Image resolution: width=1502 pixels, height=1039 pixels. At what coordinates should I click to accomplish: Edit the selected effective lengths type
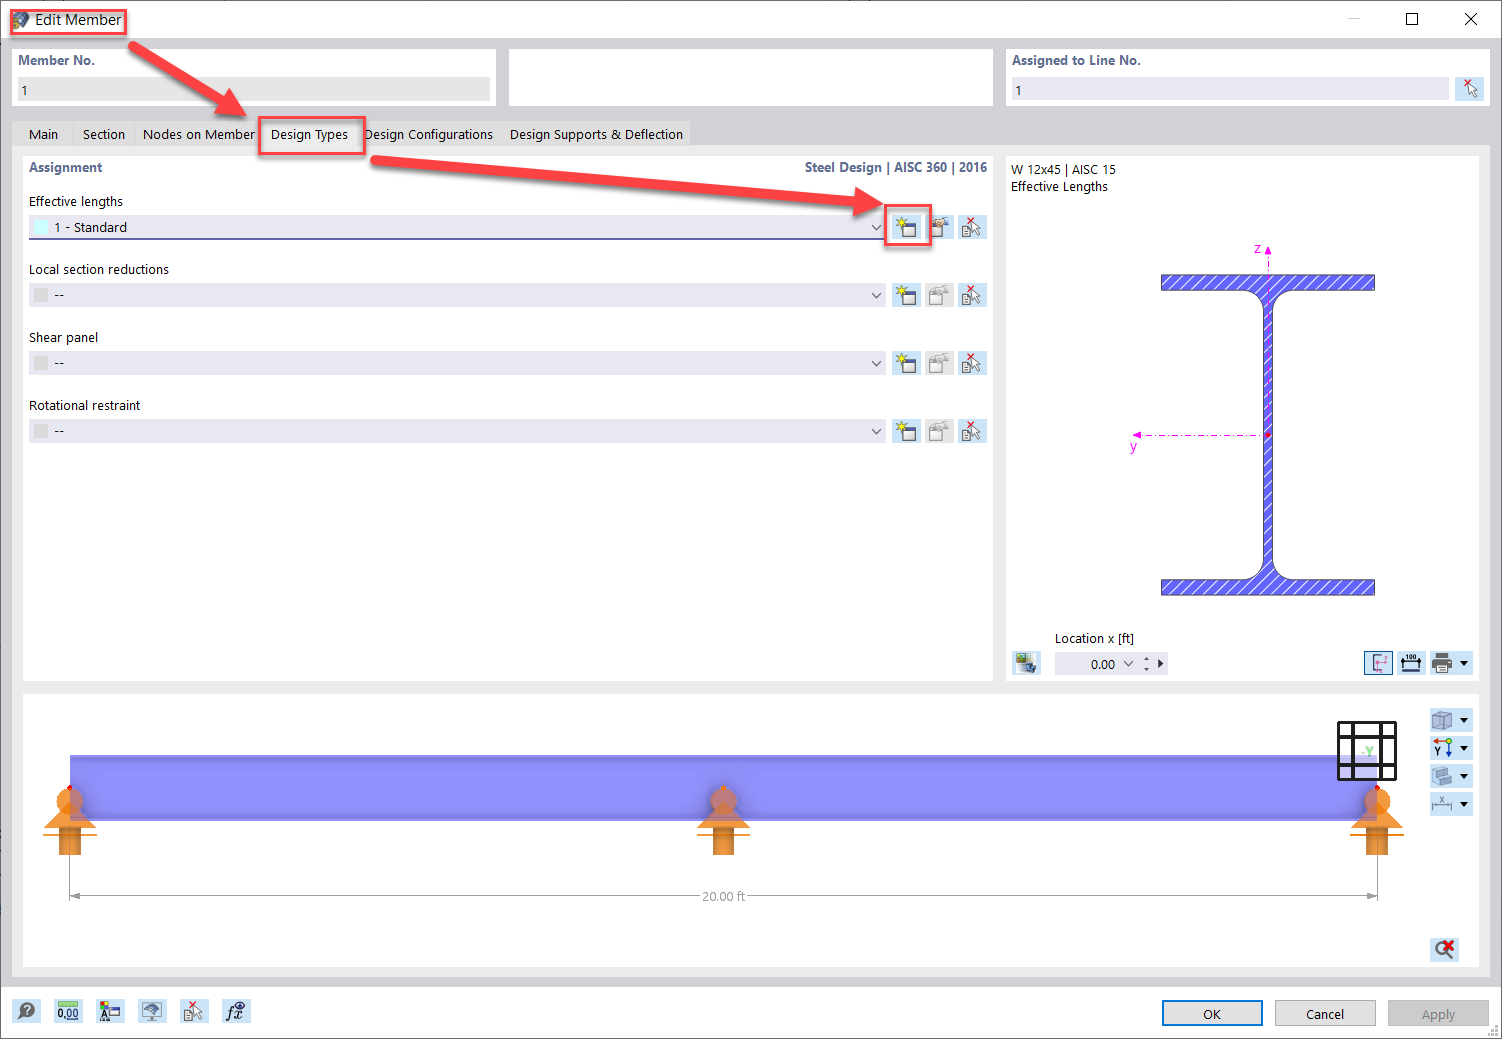[x=939, y=227]
